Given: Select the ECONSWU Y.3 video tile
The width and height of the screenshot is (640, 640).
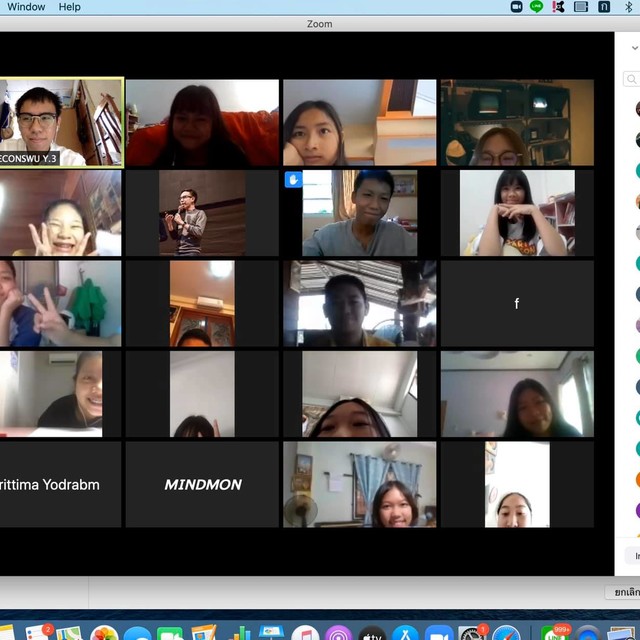Looking at the screenshot, I should [61, 122].
